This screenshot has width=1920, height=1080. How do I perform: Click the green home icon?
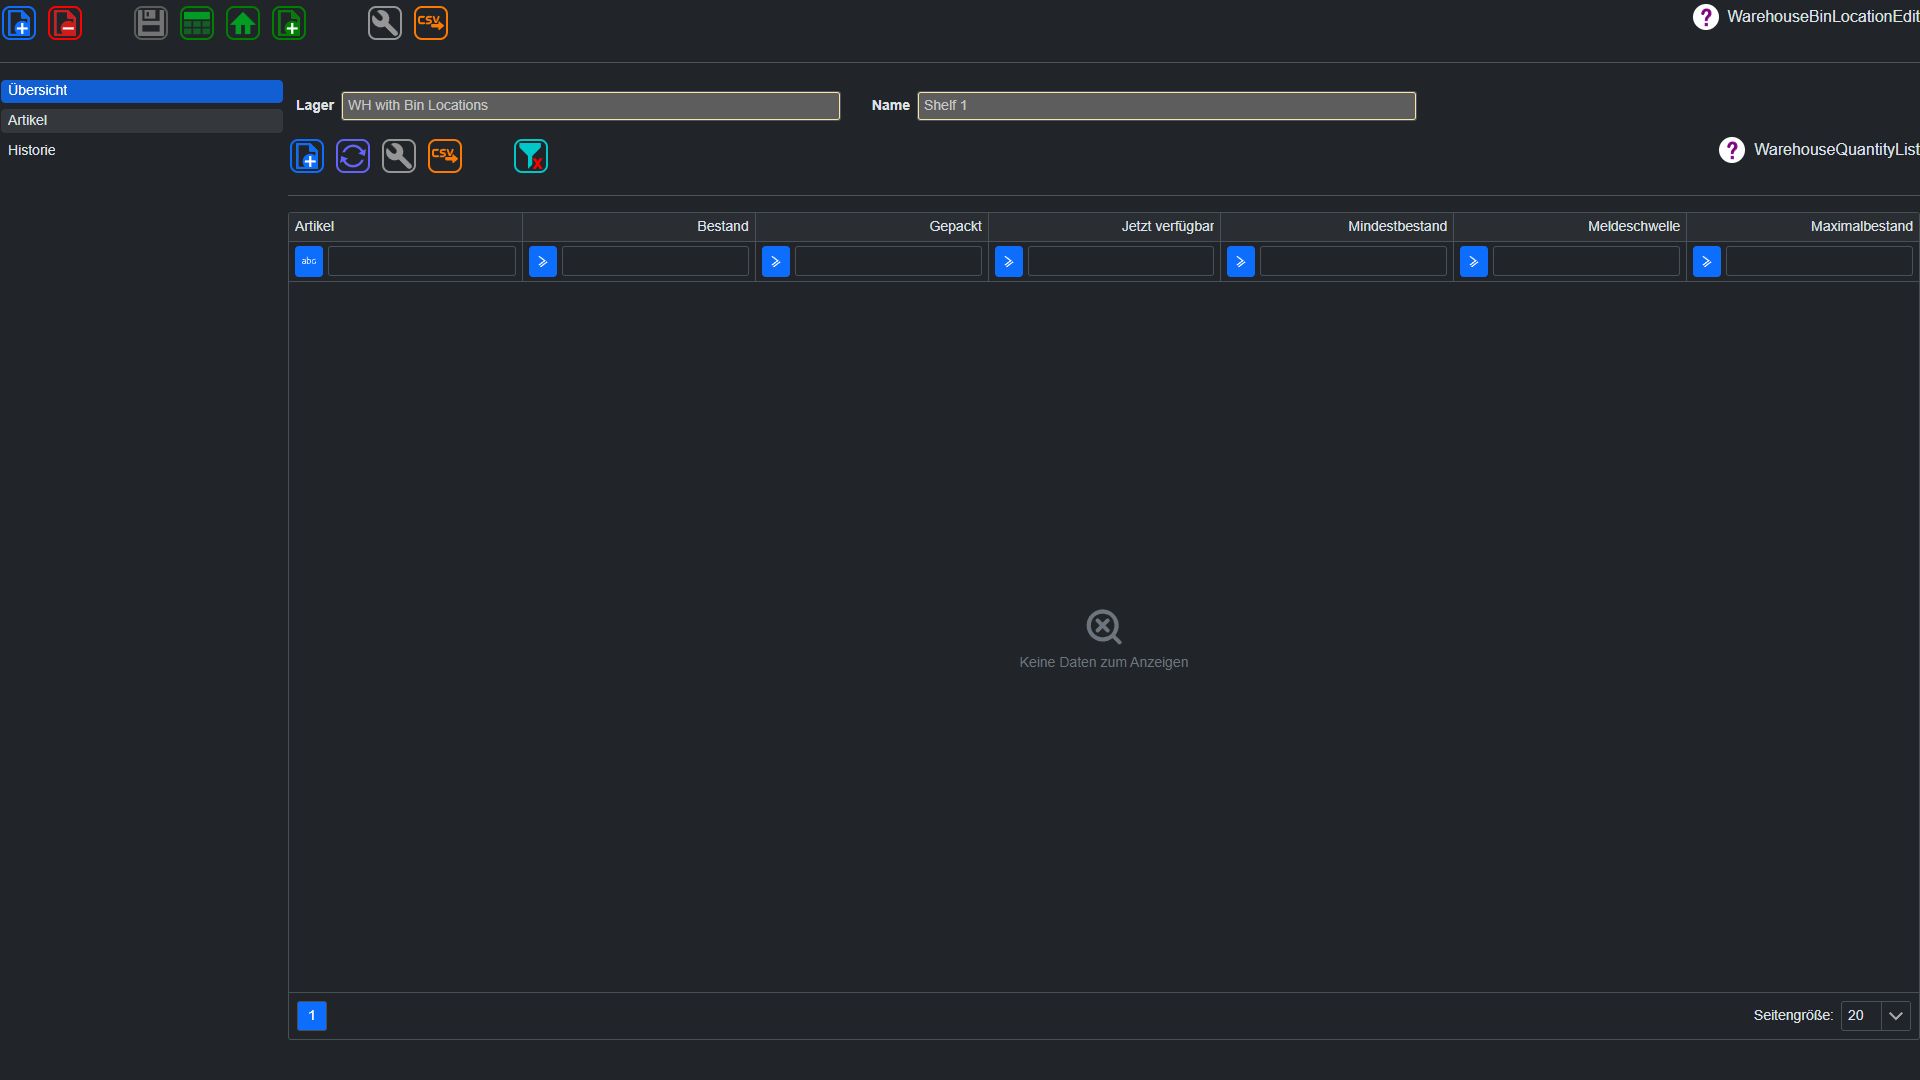243,23
